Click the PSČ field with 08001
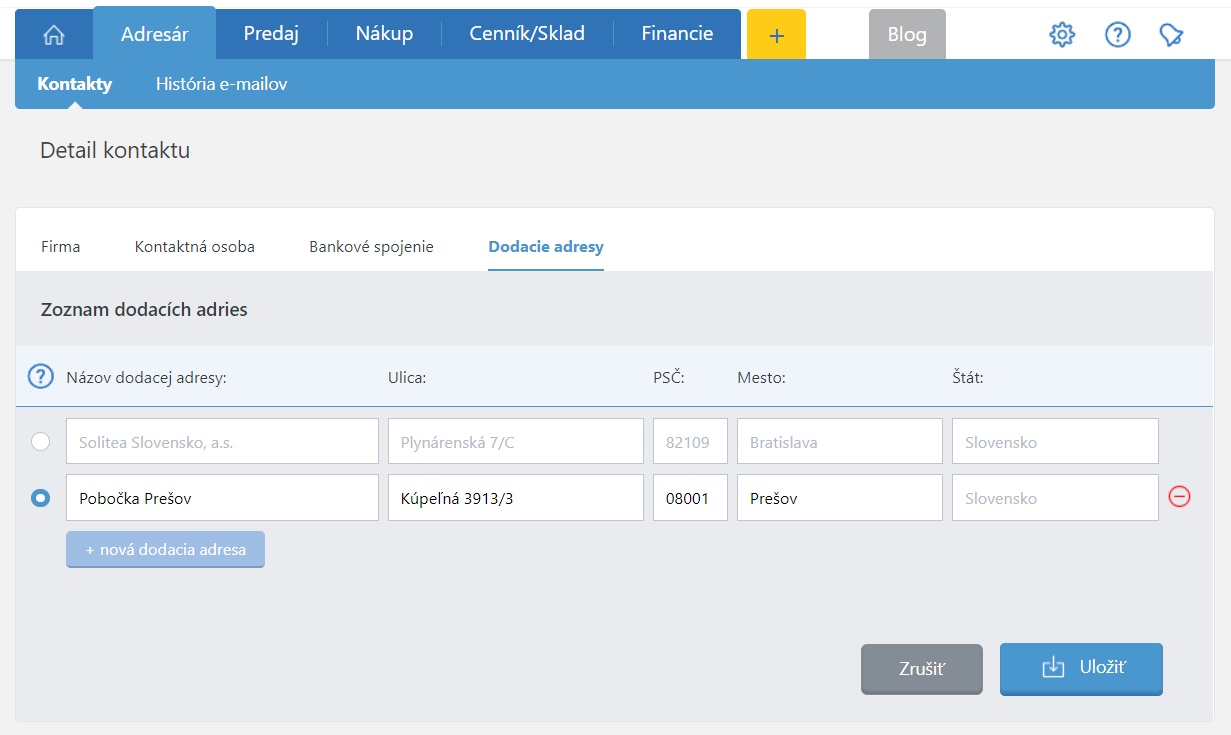The height and width of the screenshot is (735, 1231). pos(690,497)
